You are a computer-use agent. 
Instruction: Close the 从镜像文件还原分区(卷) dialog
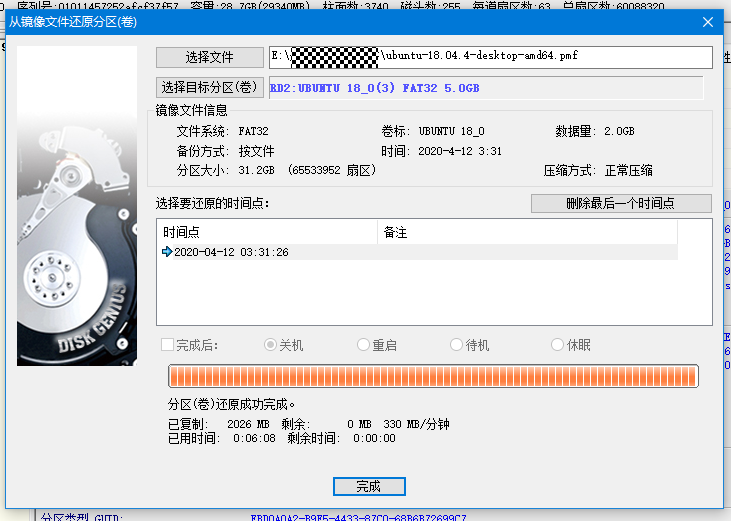708,22
